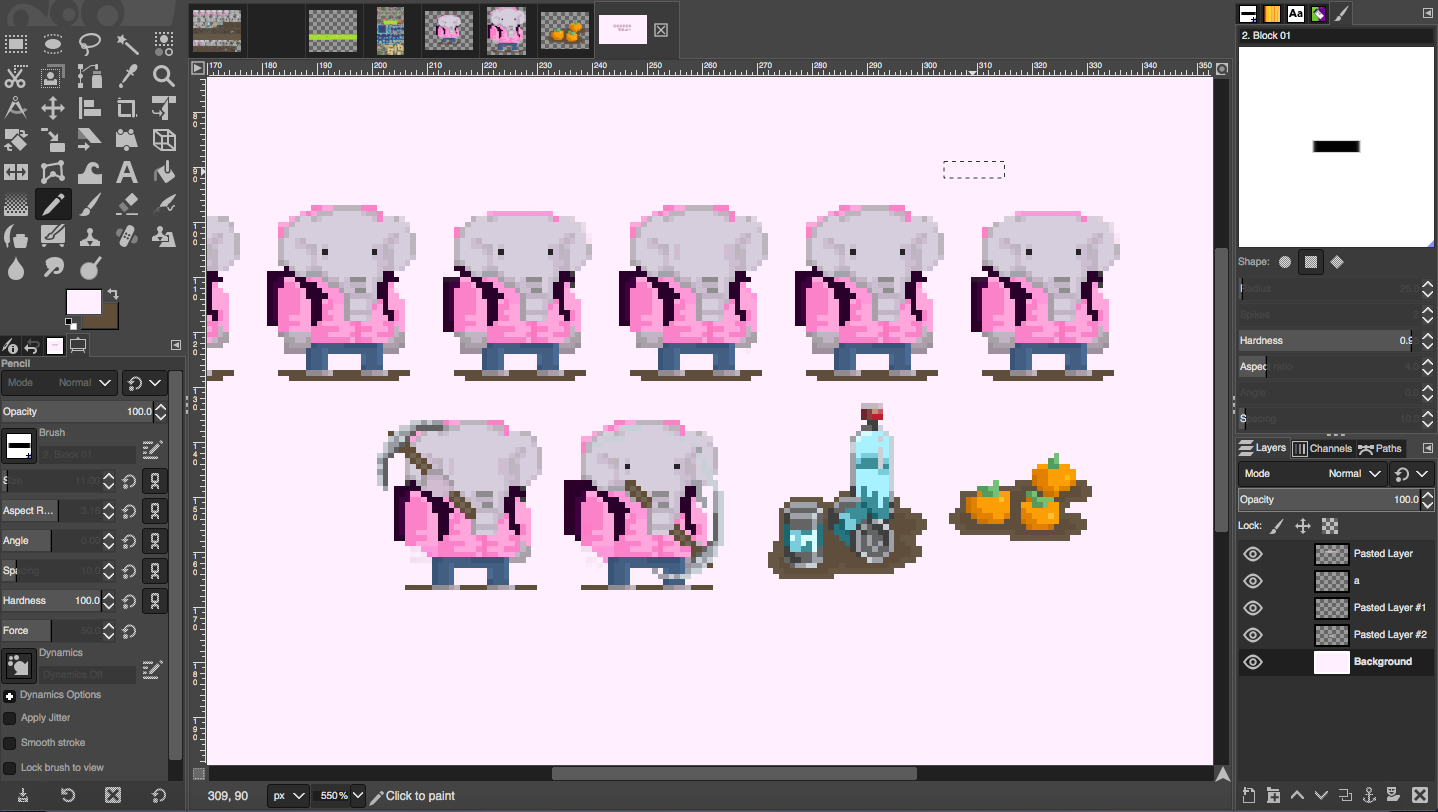1438x812 pixels.
Task: Select the Ellipse Select tool
Action: tap(53, 43)
